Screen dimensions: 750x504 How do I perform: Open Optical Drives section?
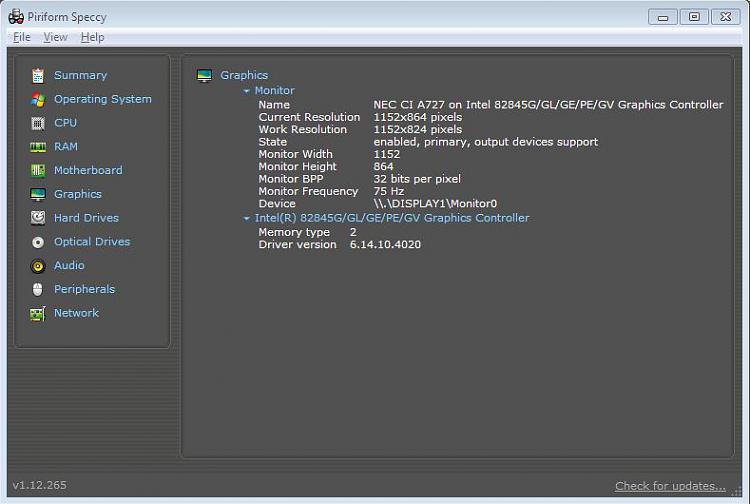point(92,241)
